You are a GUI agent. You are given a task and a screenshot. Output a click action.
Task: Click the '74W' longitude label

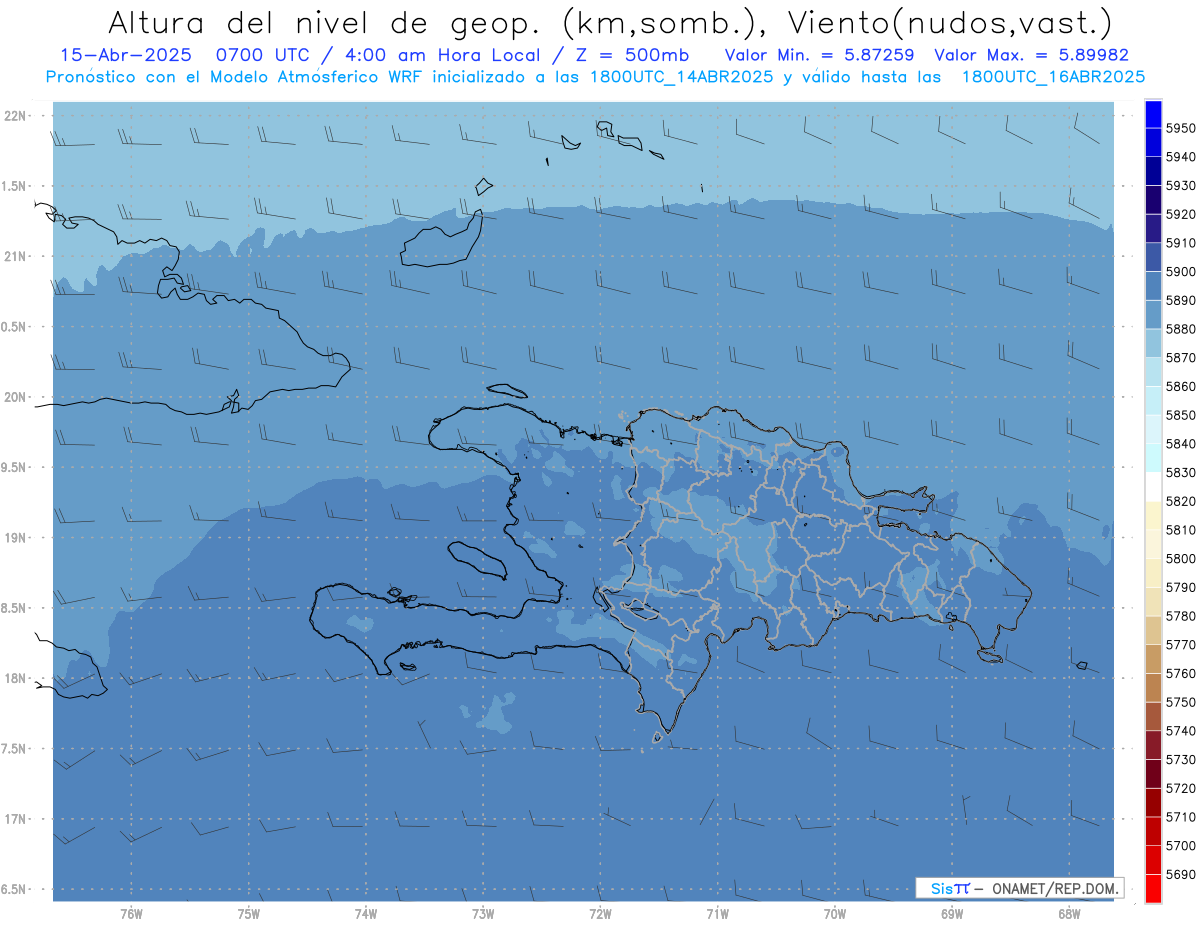point(366,913)
